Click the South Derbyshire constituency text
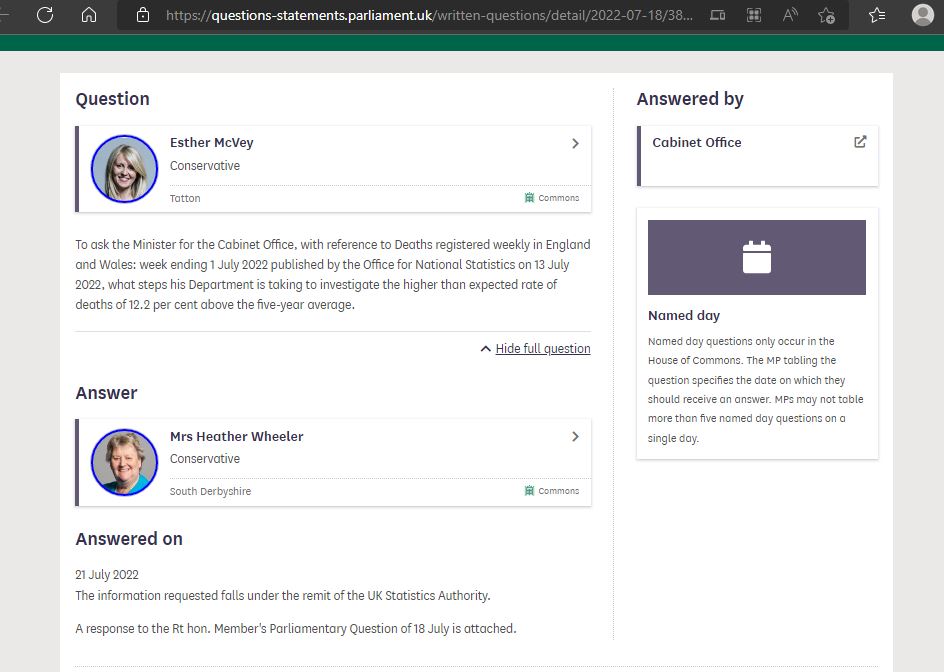Screen dimensions: 944x672 [x=210, y=491]
